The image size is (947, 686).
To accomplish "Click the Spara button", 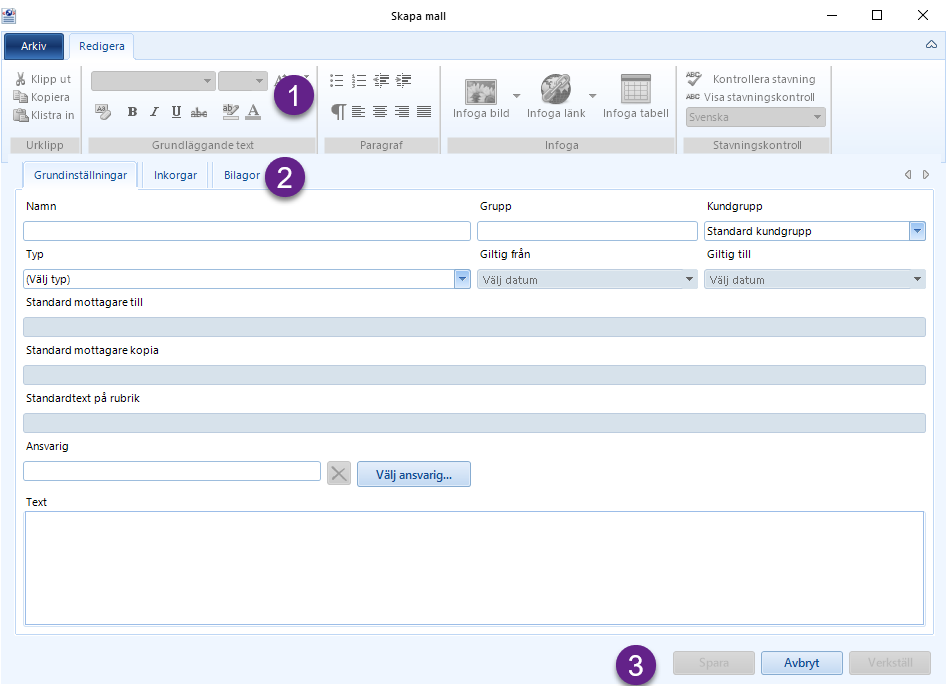I will [714, 662].
